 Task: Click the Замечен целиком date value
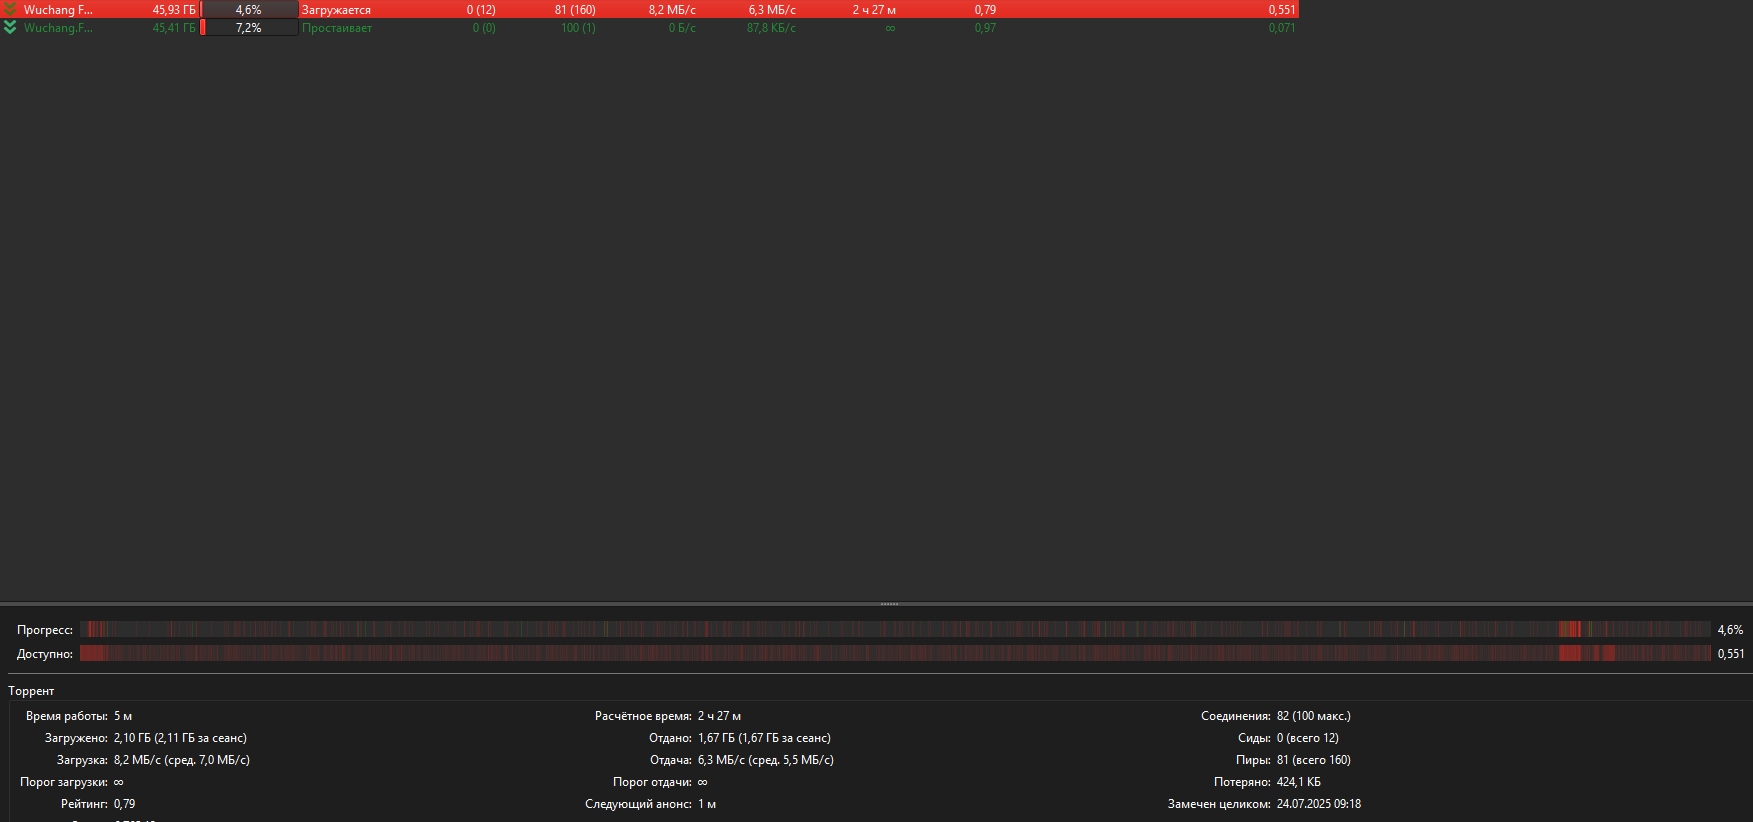(1319, 804)
